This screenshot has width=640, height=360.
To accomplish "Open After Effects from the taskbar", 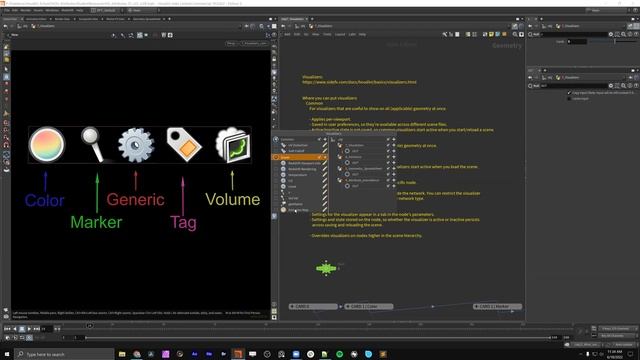I will click(x=195, y=354).
